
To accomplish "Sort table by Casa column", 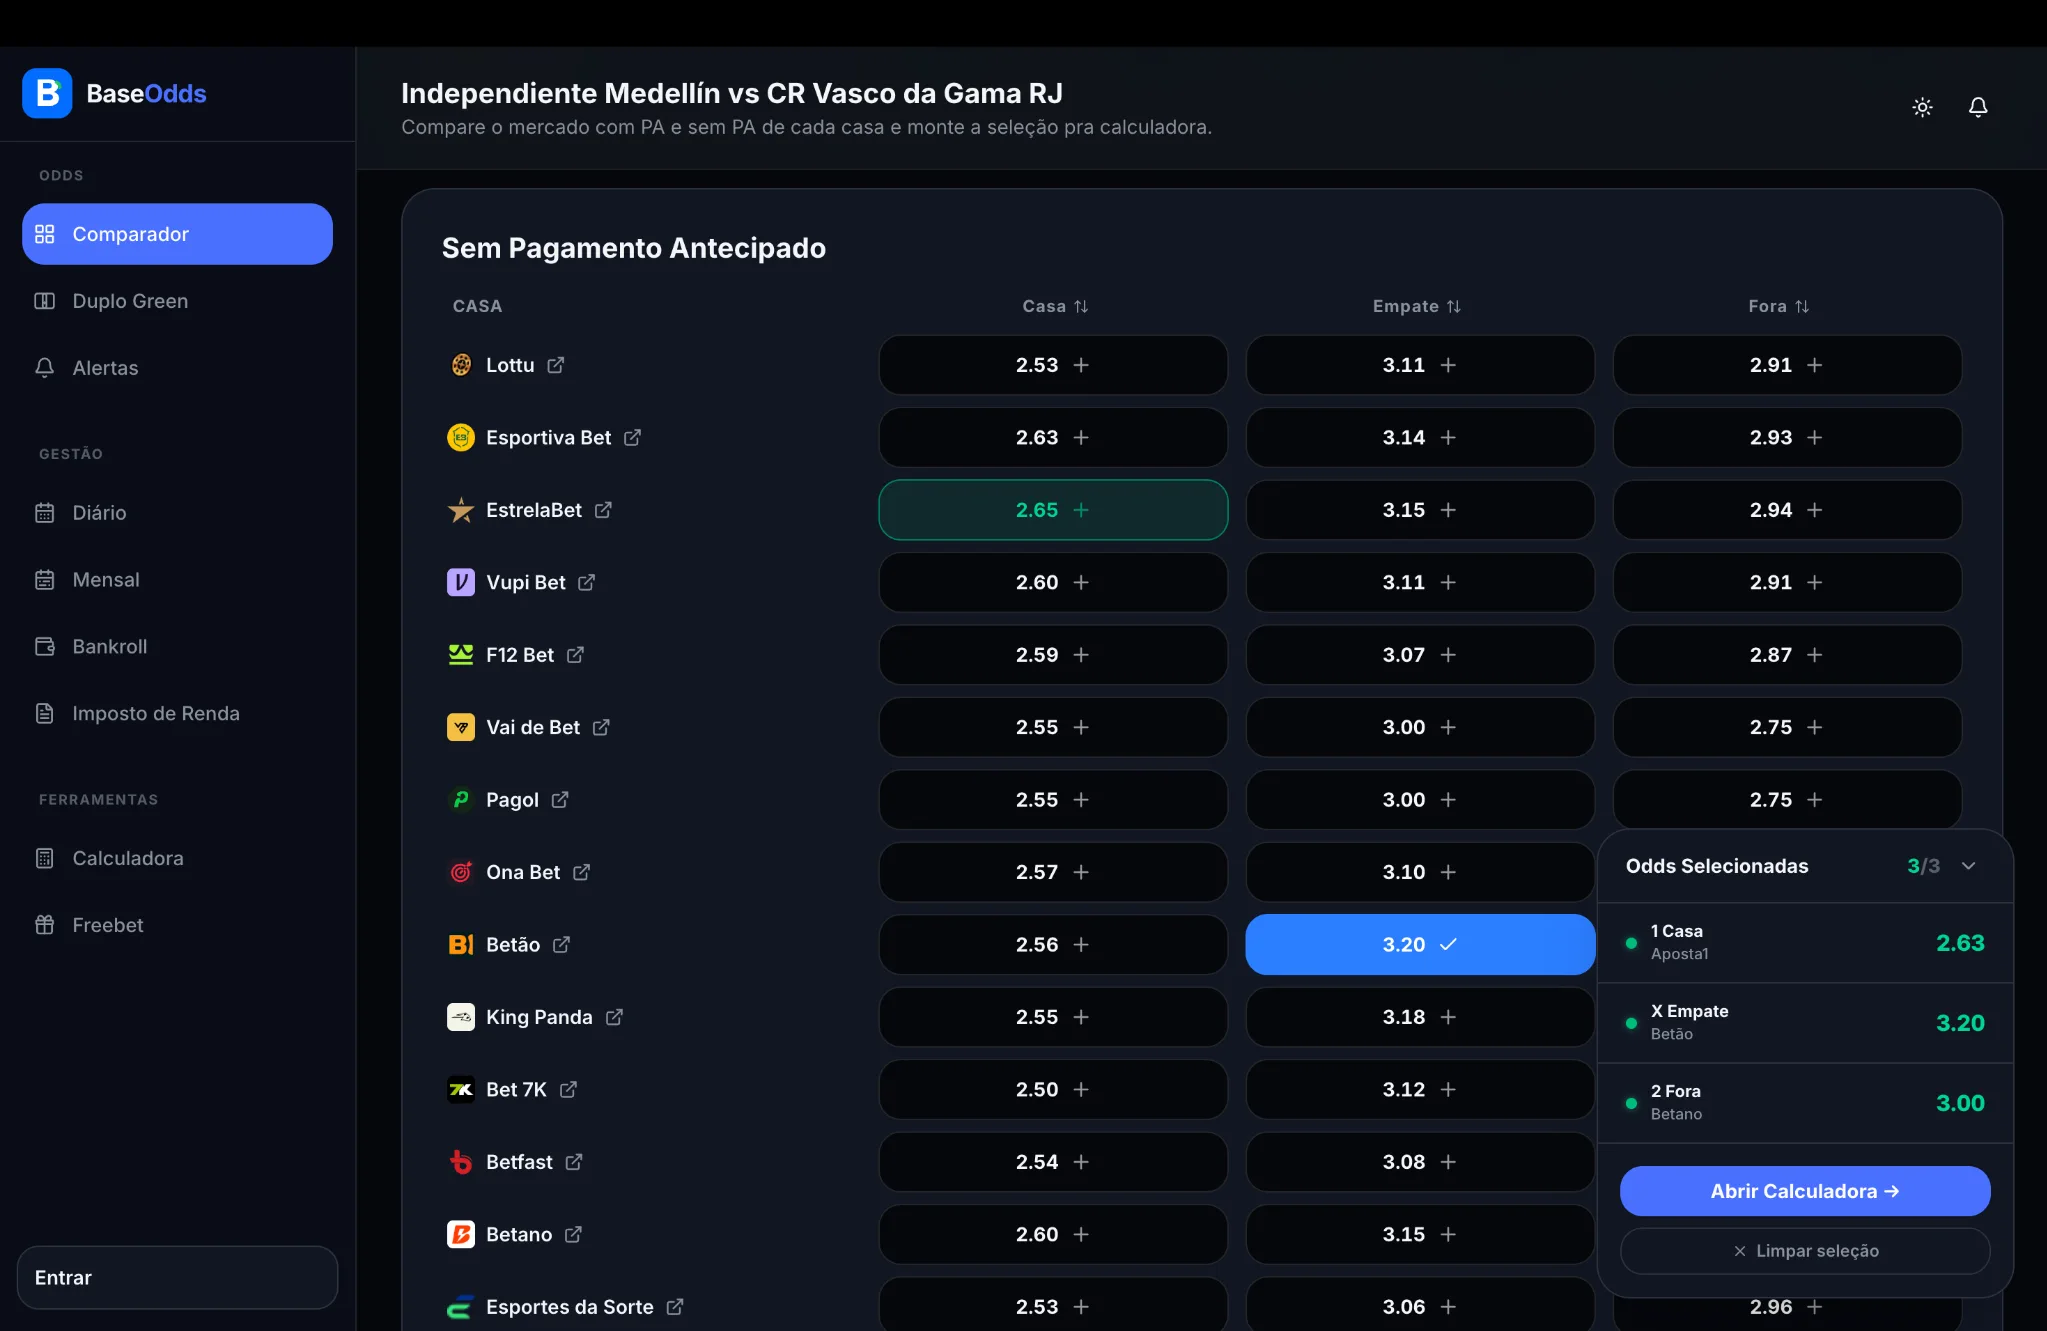I will click(1055, 306).
